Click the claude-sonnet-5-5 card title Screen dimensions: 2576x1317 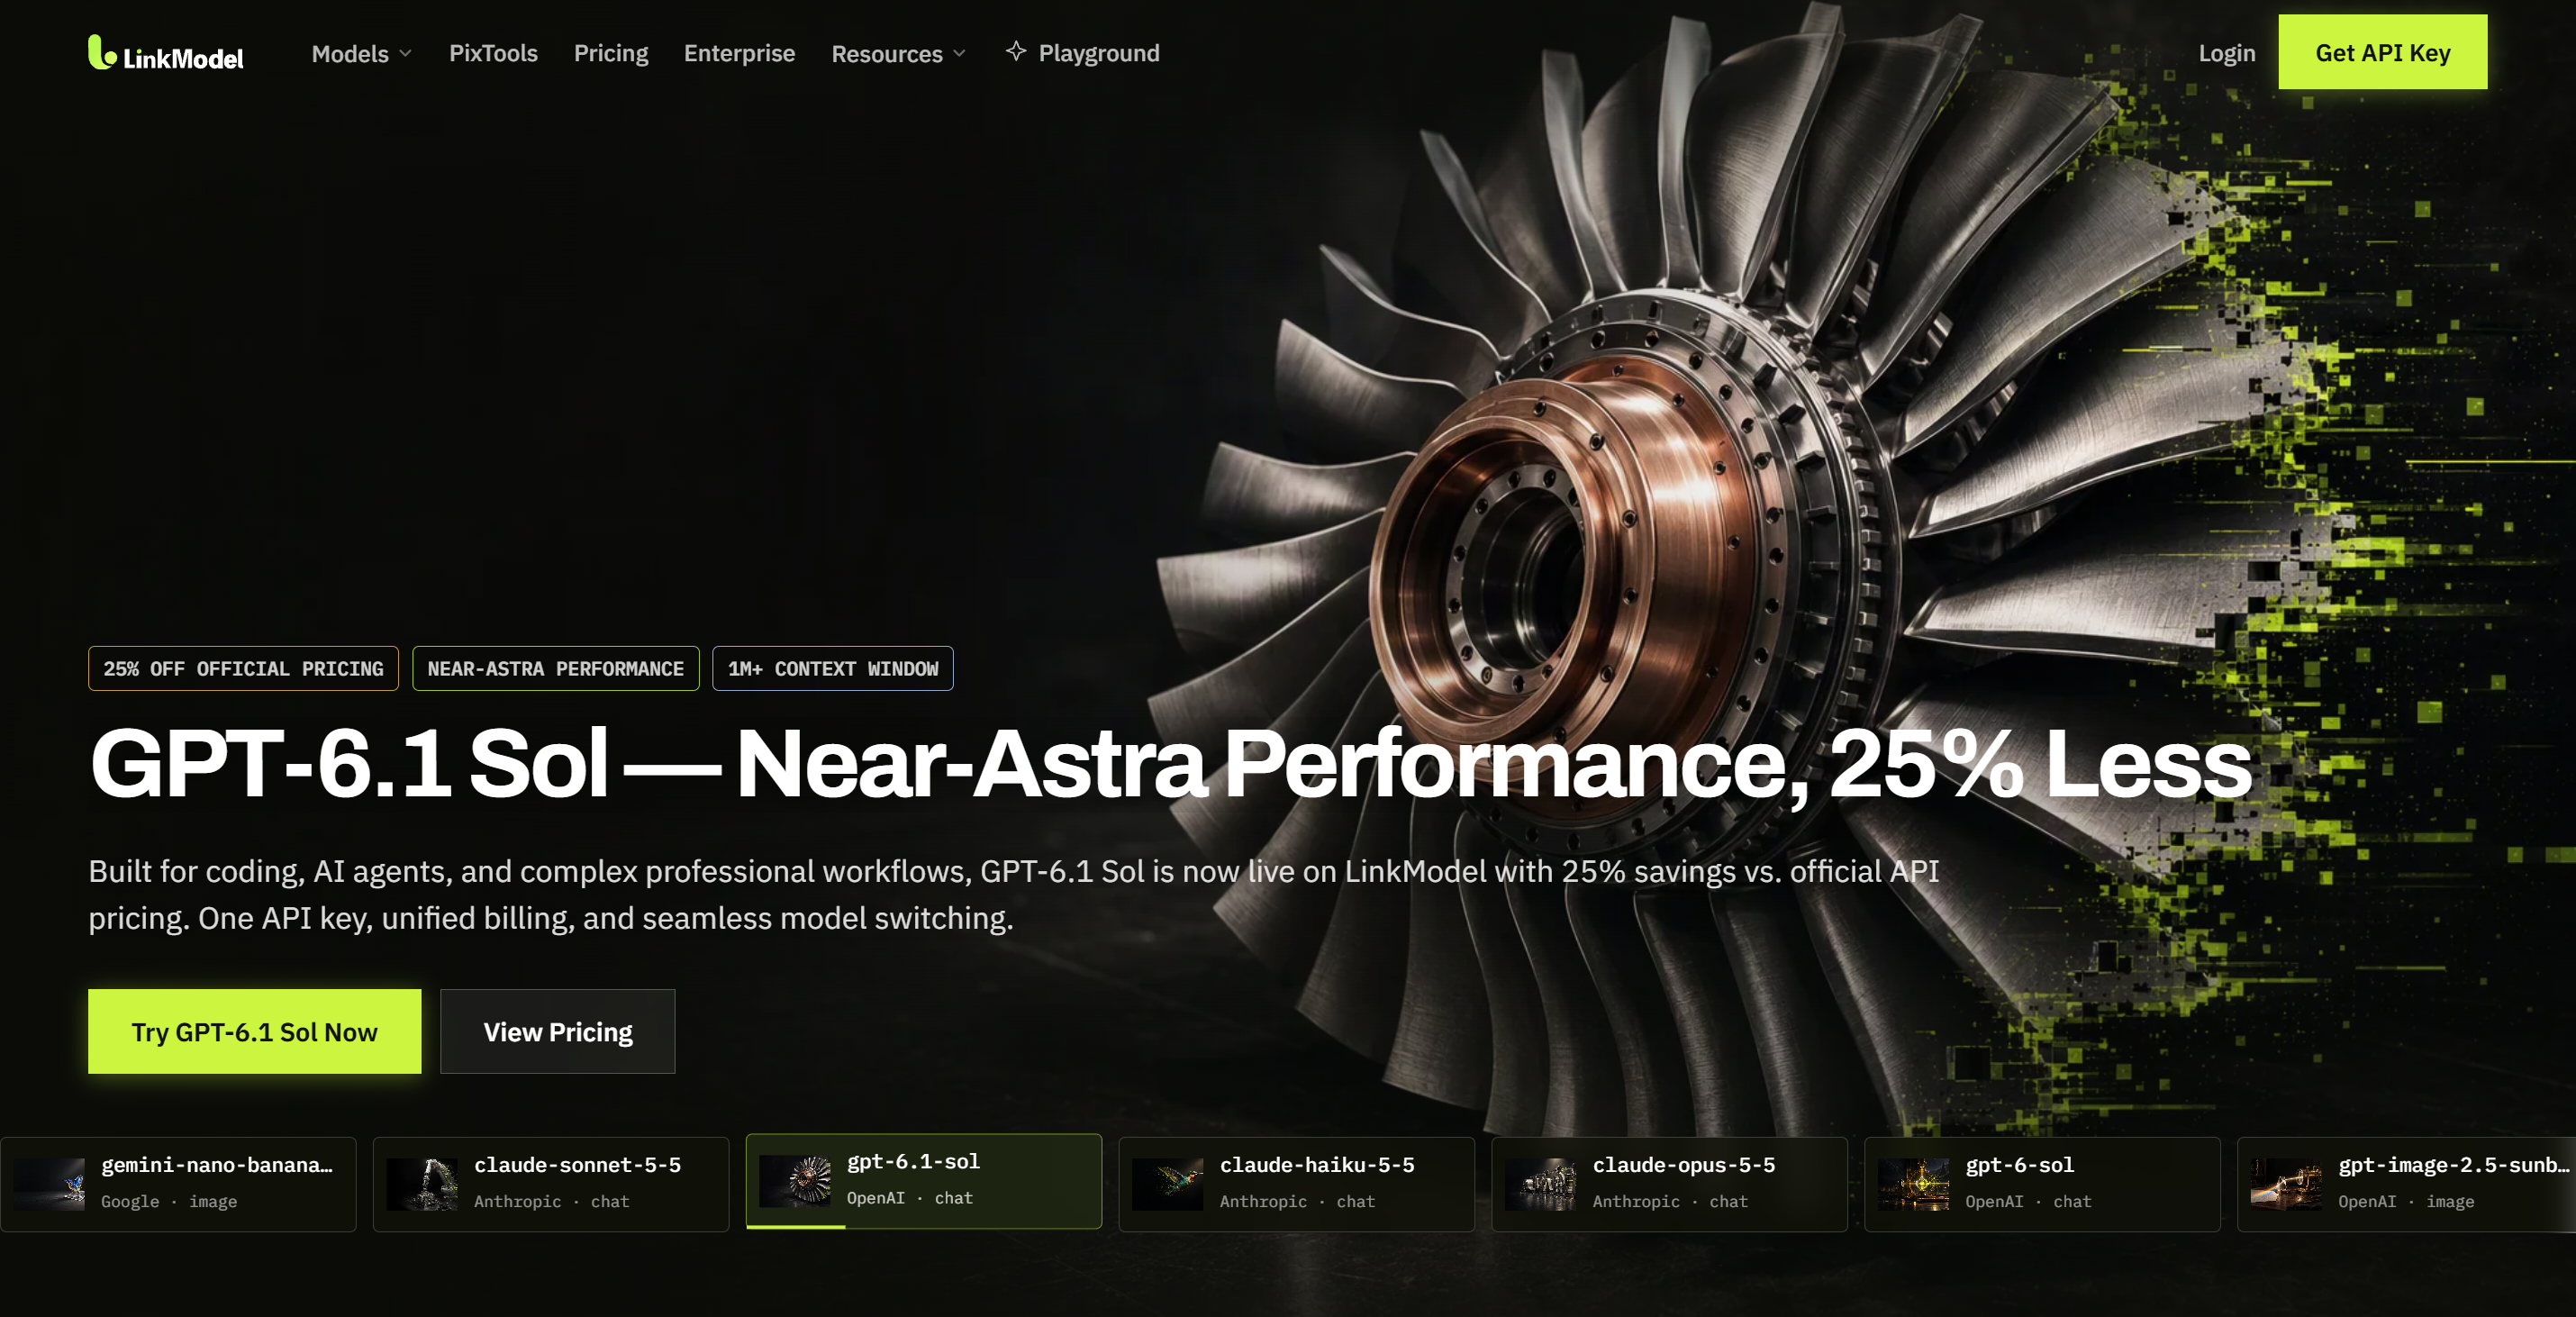coord(577,1165)
